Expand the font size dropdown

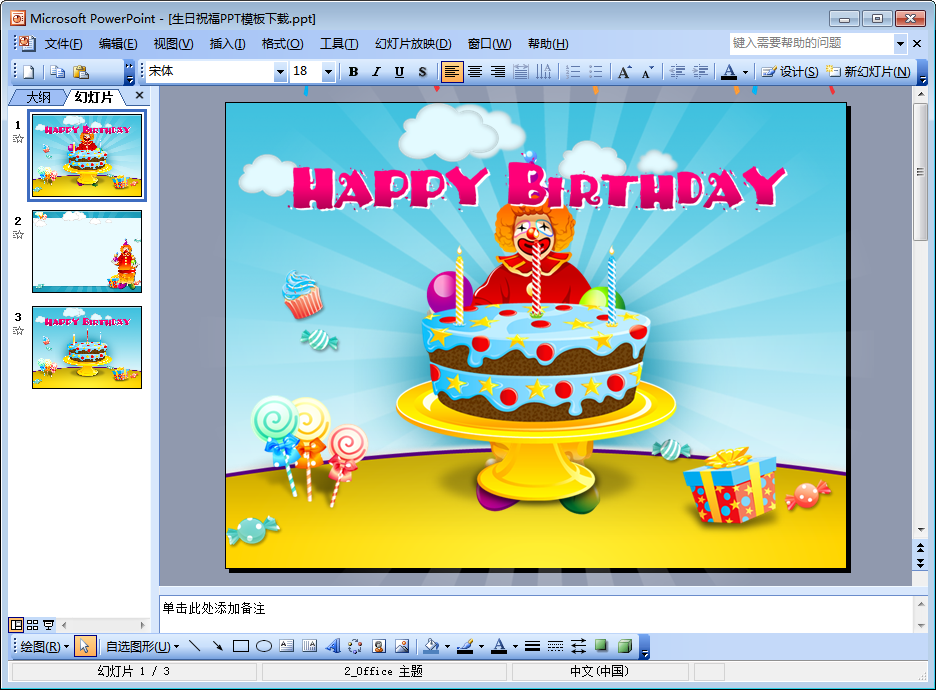click(328, 72)
